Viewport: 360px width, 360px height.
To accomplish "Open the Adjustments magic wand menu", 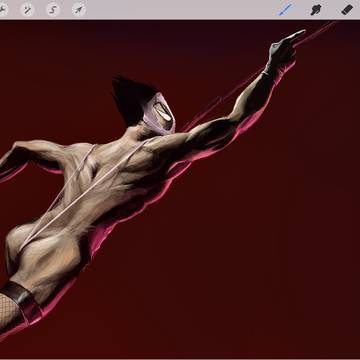I will pyautogui.click(x=27, y=9).
